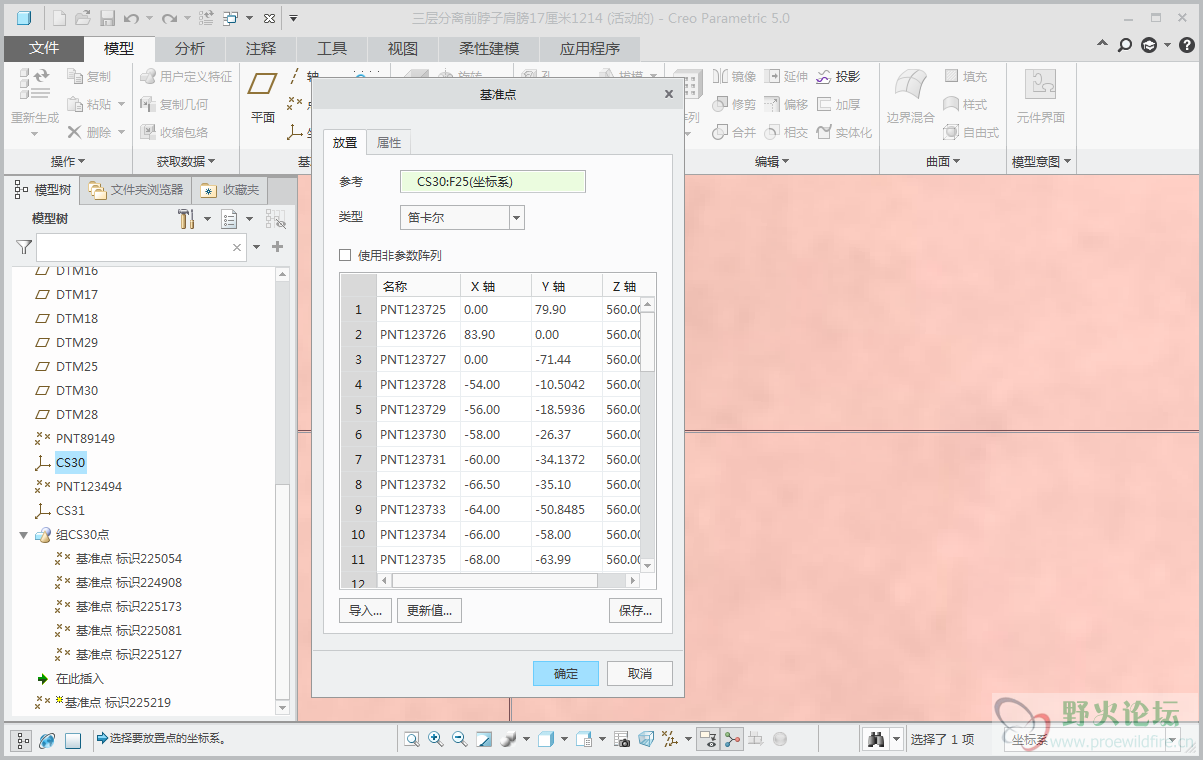Click the model tree search field

pos(141,247)
